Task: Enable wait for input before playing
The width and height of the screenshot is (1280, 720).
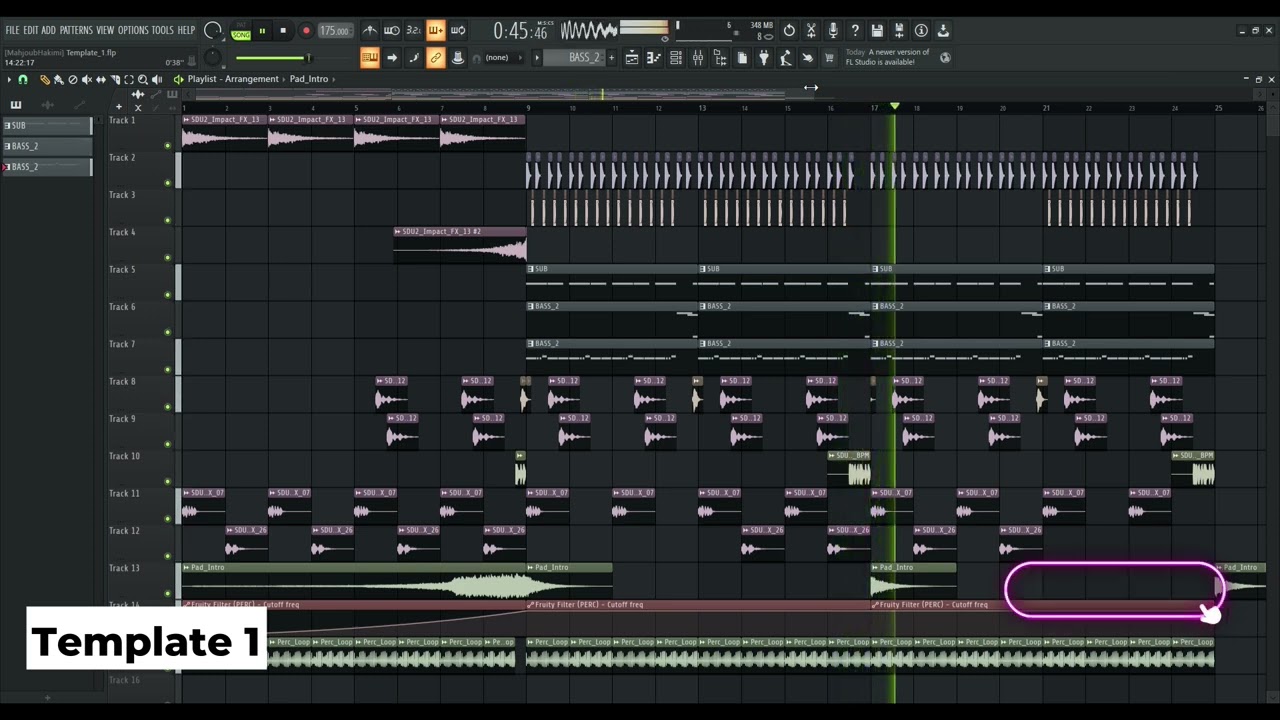Action: click(x=392, y=30)
